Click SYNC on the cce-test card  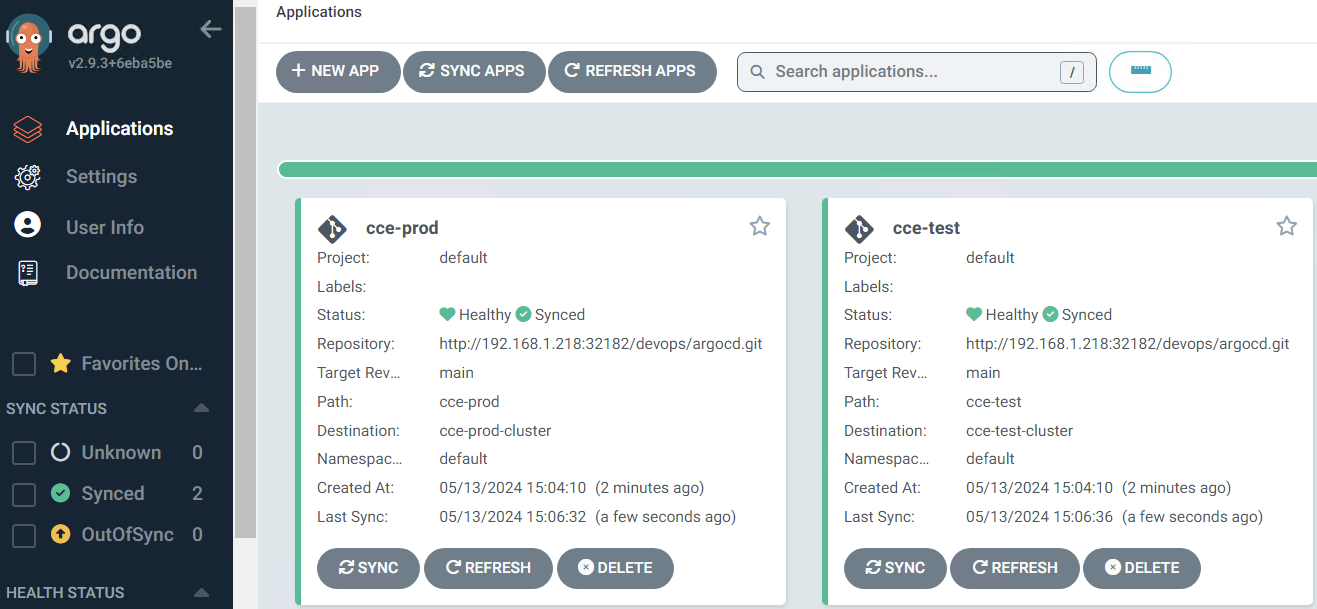(896, 568)
